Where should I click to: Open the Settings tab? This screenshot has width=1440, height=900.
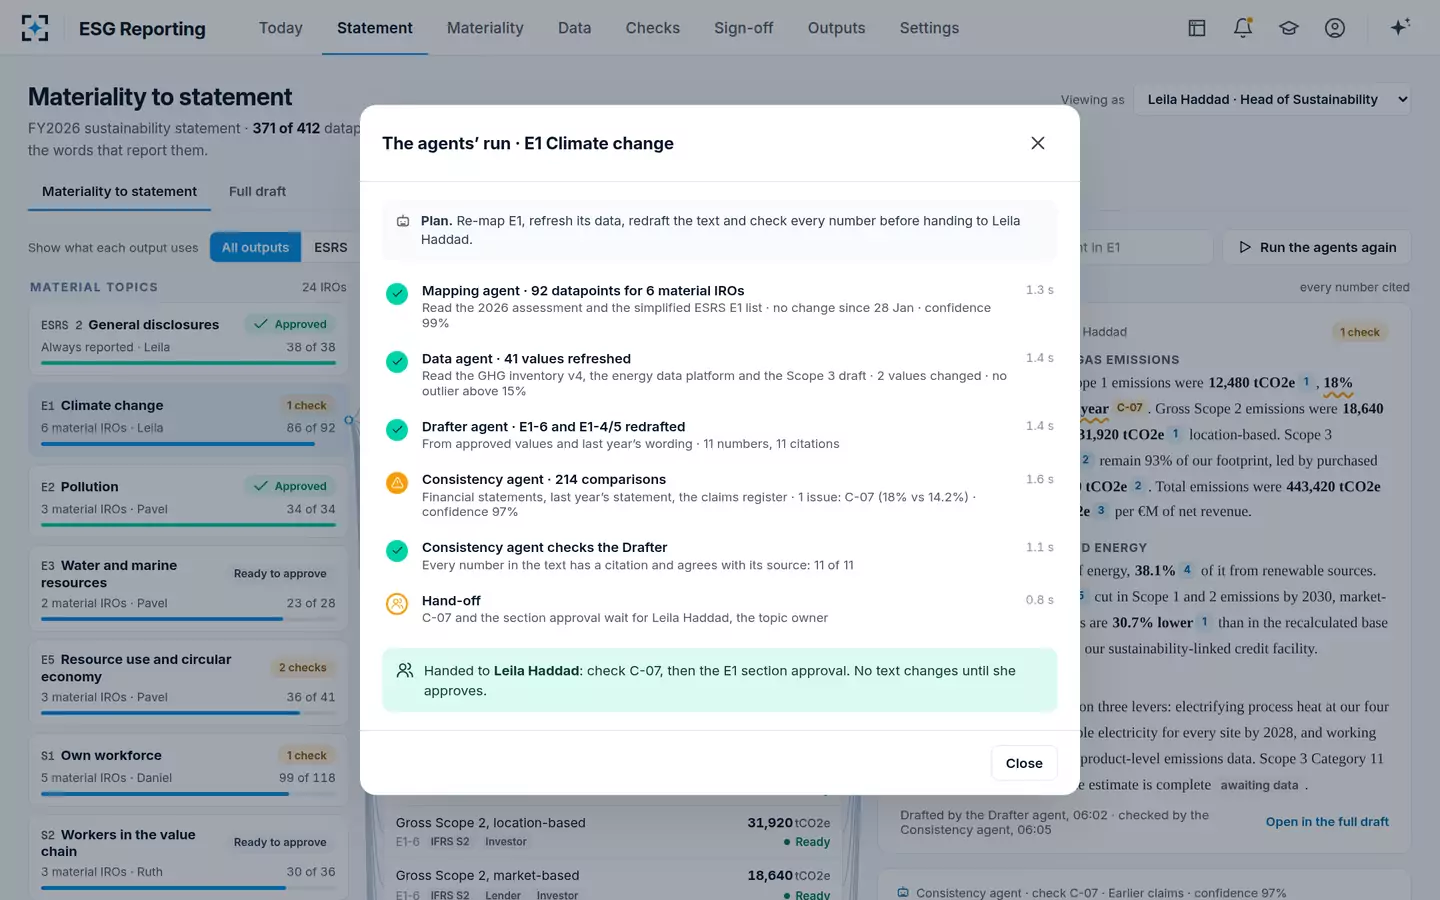(x=929, y=28)
